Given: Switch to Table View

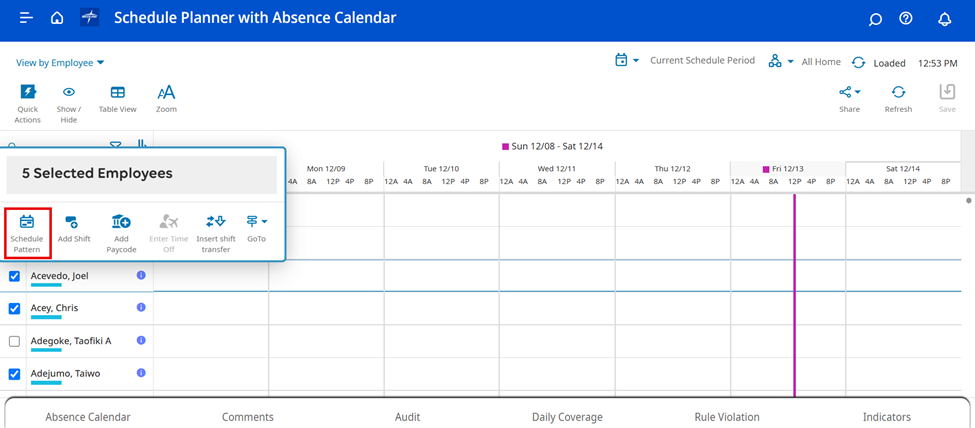Looking at the screenshot, I should click(117, 93).
